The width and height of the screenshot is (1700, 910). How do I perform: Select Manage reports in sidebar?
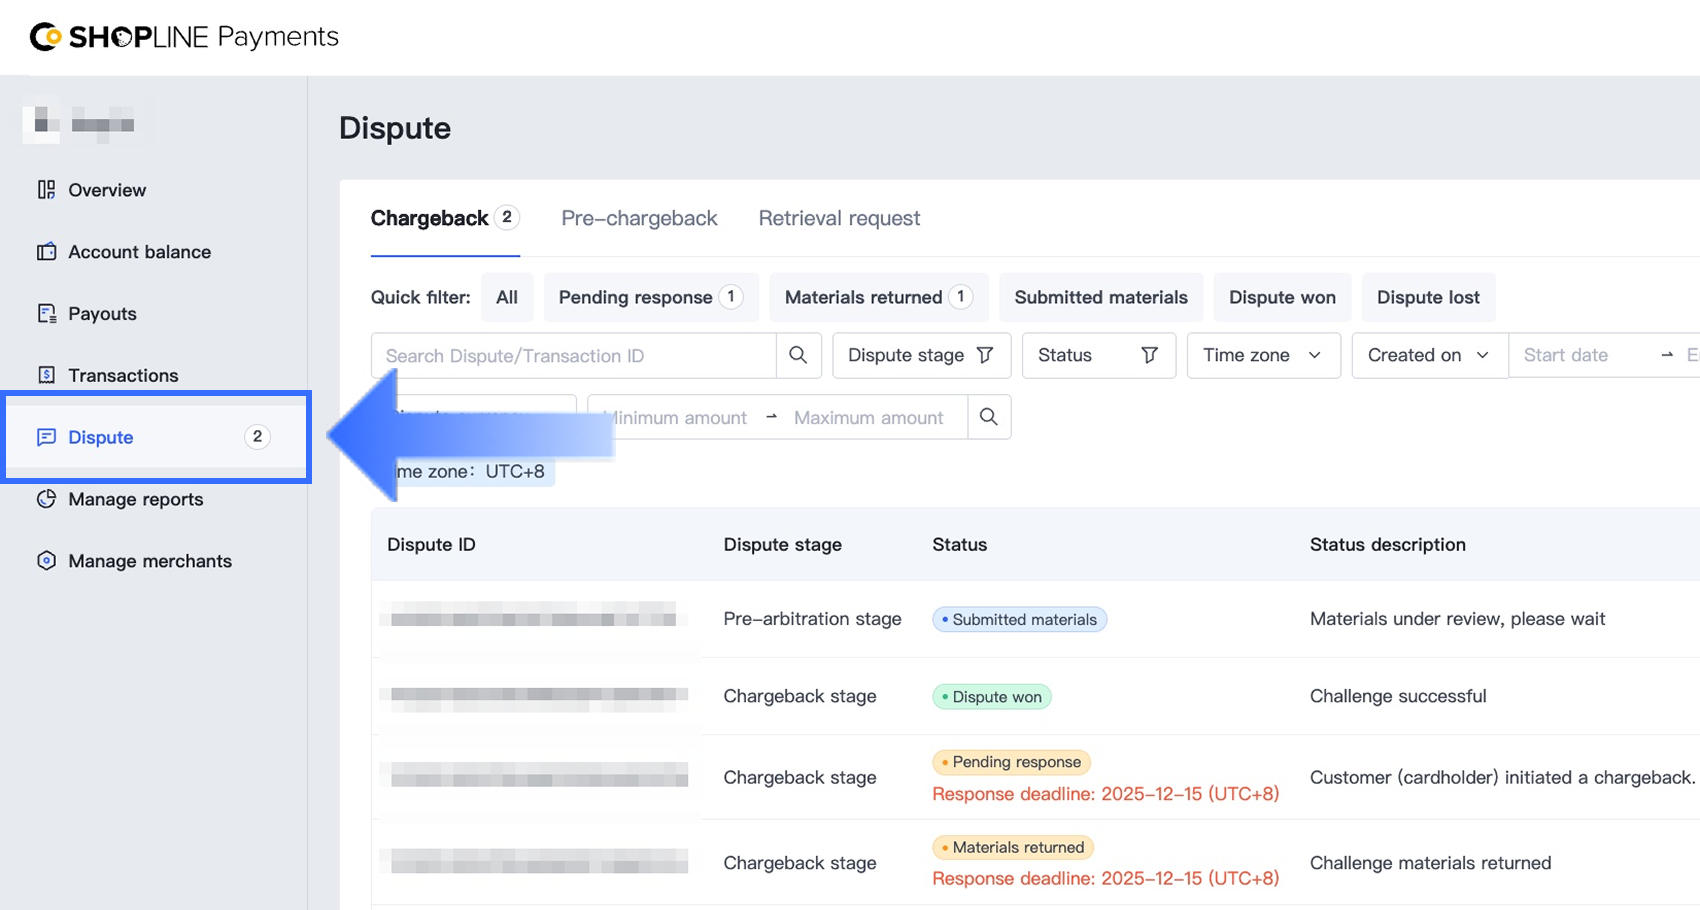pyautogui.click(x=135, y=499)
